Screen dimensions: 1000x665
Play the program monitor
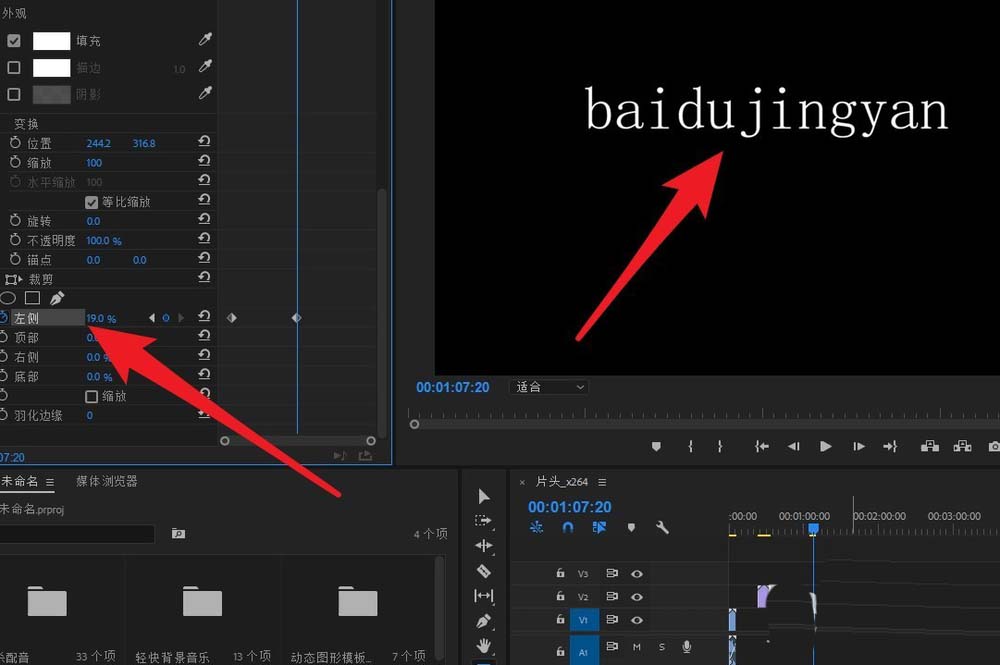(x=825, y=446)
